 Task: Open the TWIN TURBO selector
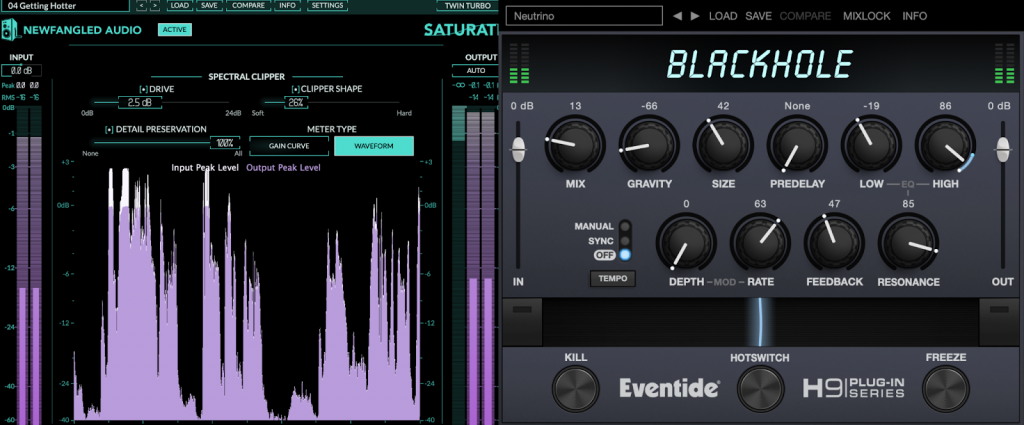(468, 6)
